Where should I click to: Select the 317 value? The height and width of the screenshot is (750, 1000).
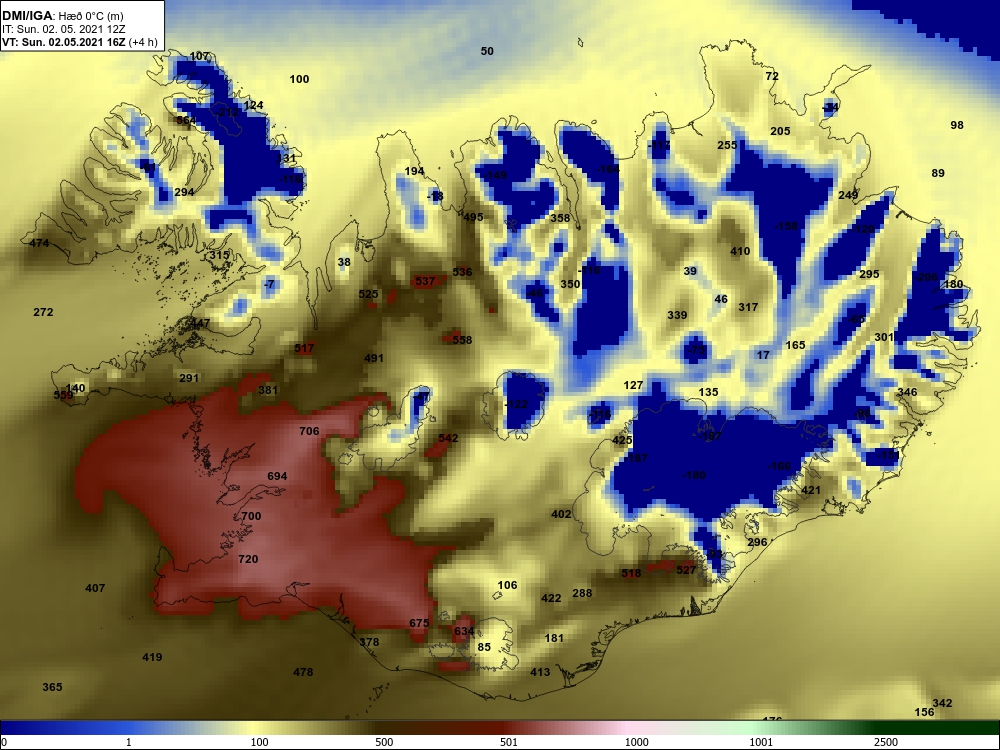pos(748,307)
